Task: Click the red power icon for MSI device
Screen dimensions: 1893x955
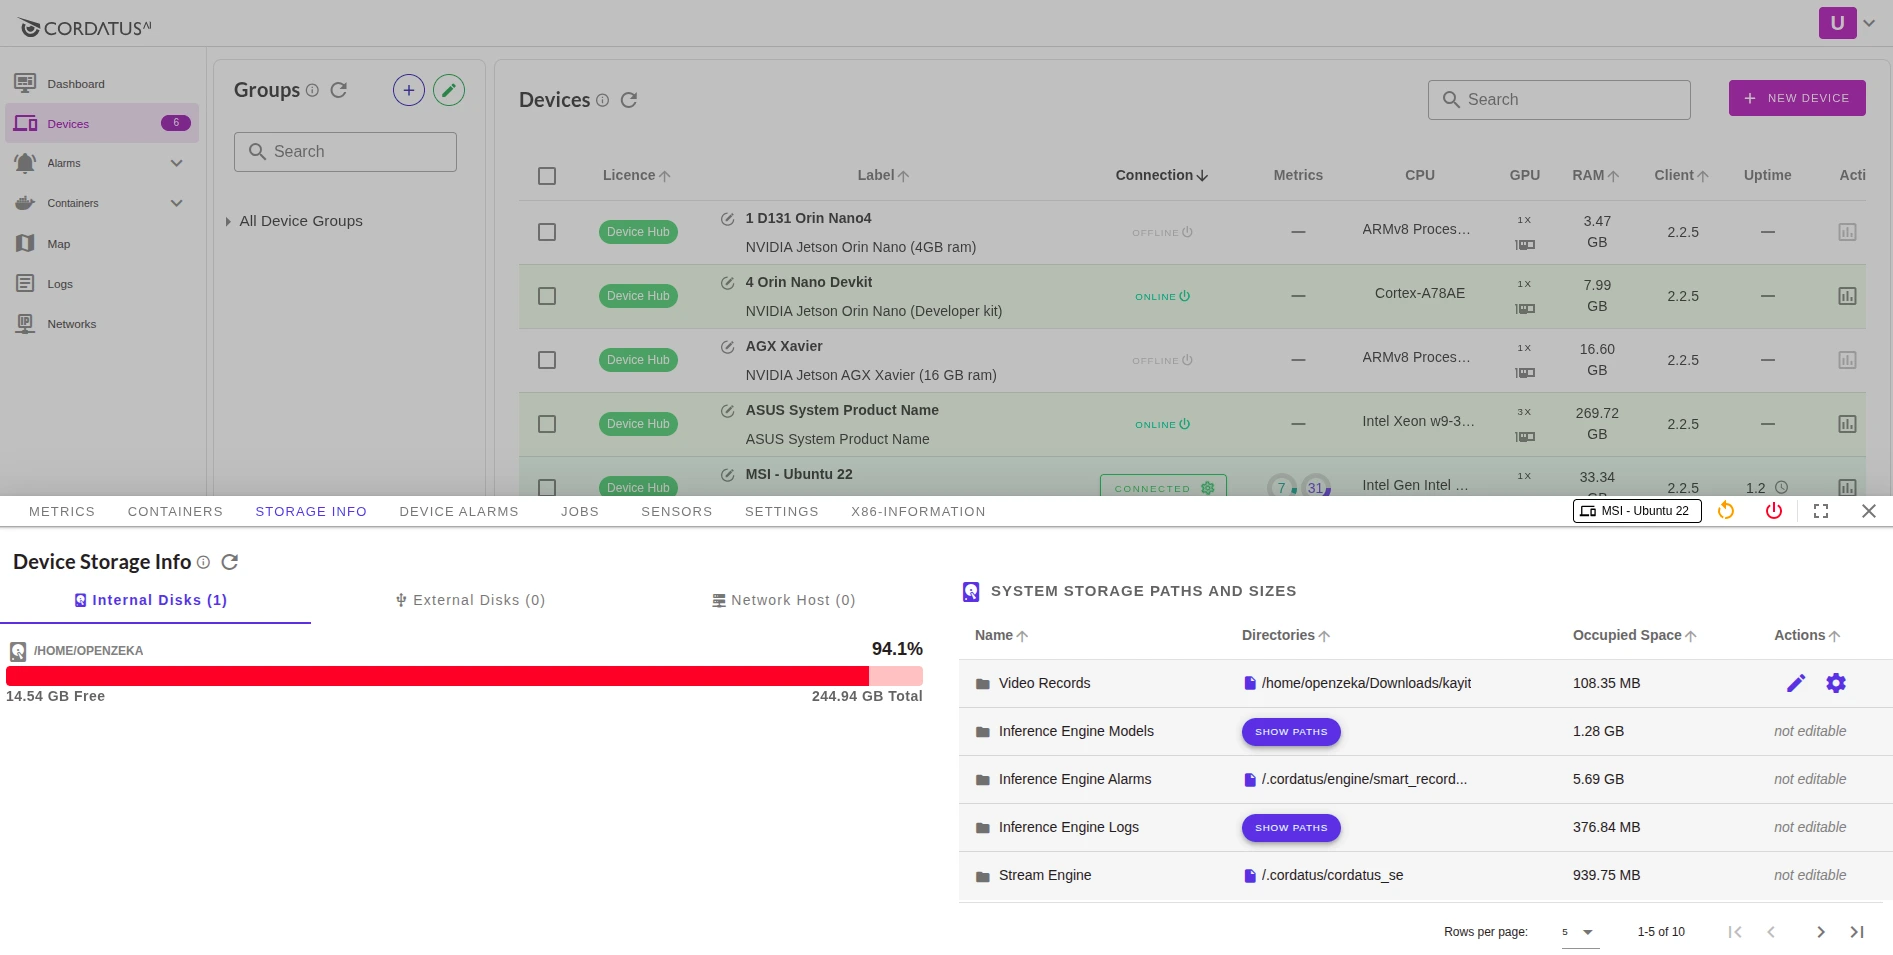Action: point(1774,511)
